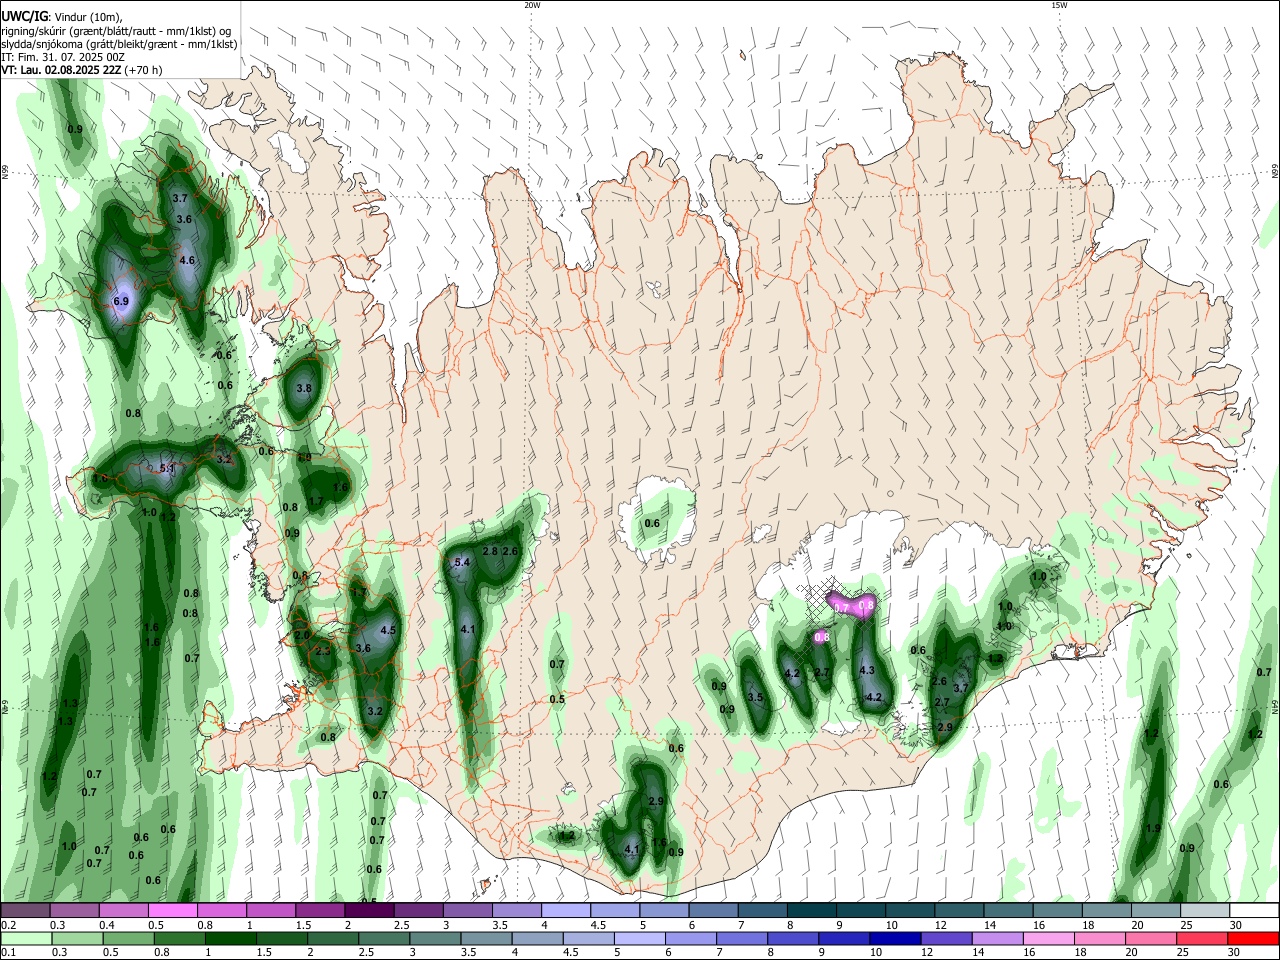Click the '2.3' rainfall value on the map

tap(322, 651)
